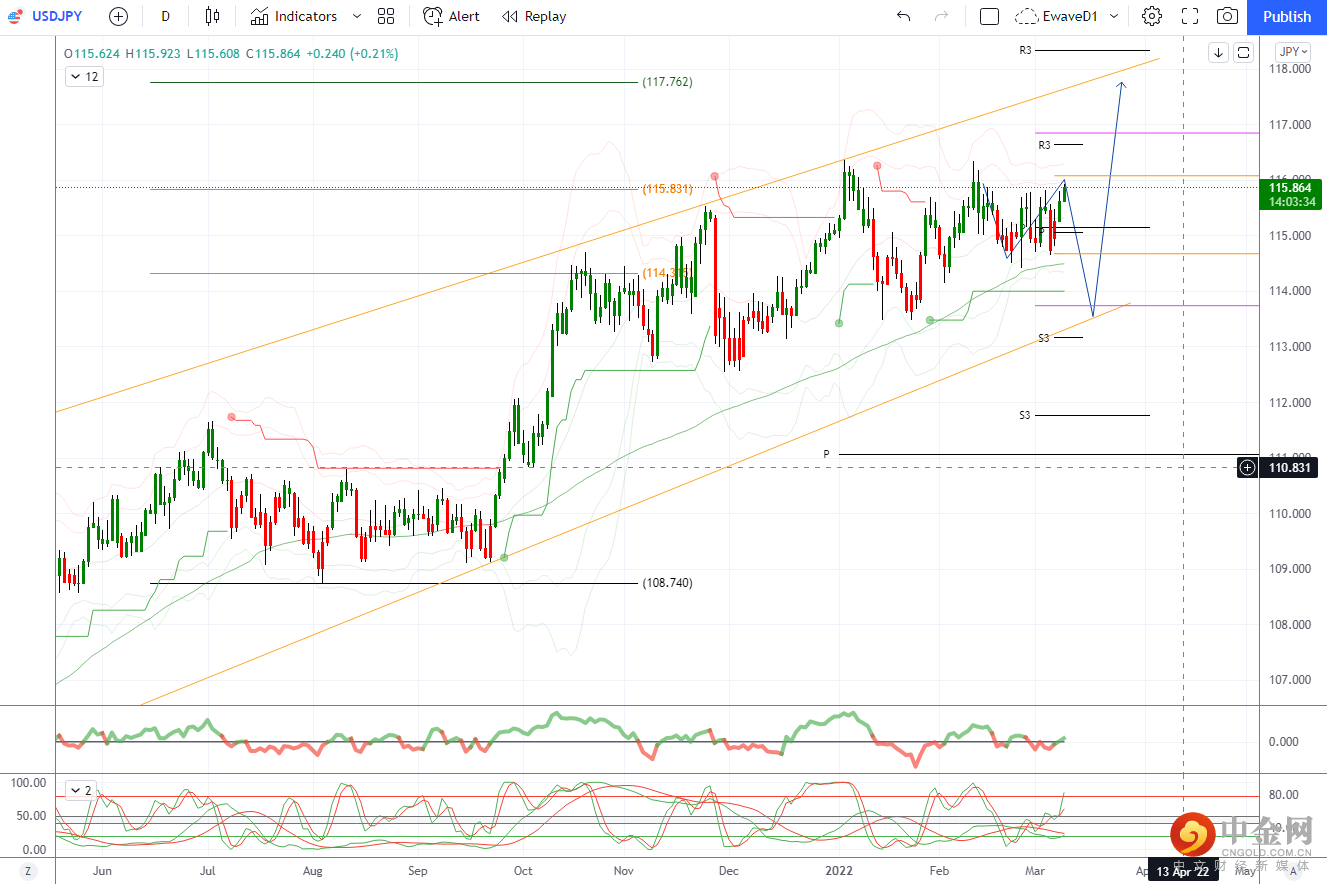
Task: Open the Indicators favorites dropdown arrow
Action: (357, 16)
